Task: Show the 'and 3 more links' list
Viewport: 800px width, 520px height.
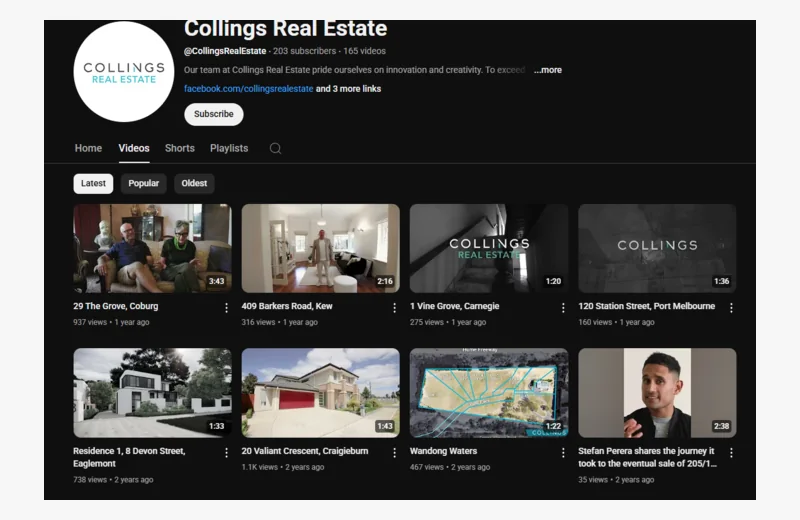Action: 348,89
